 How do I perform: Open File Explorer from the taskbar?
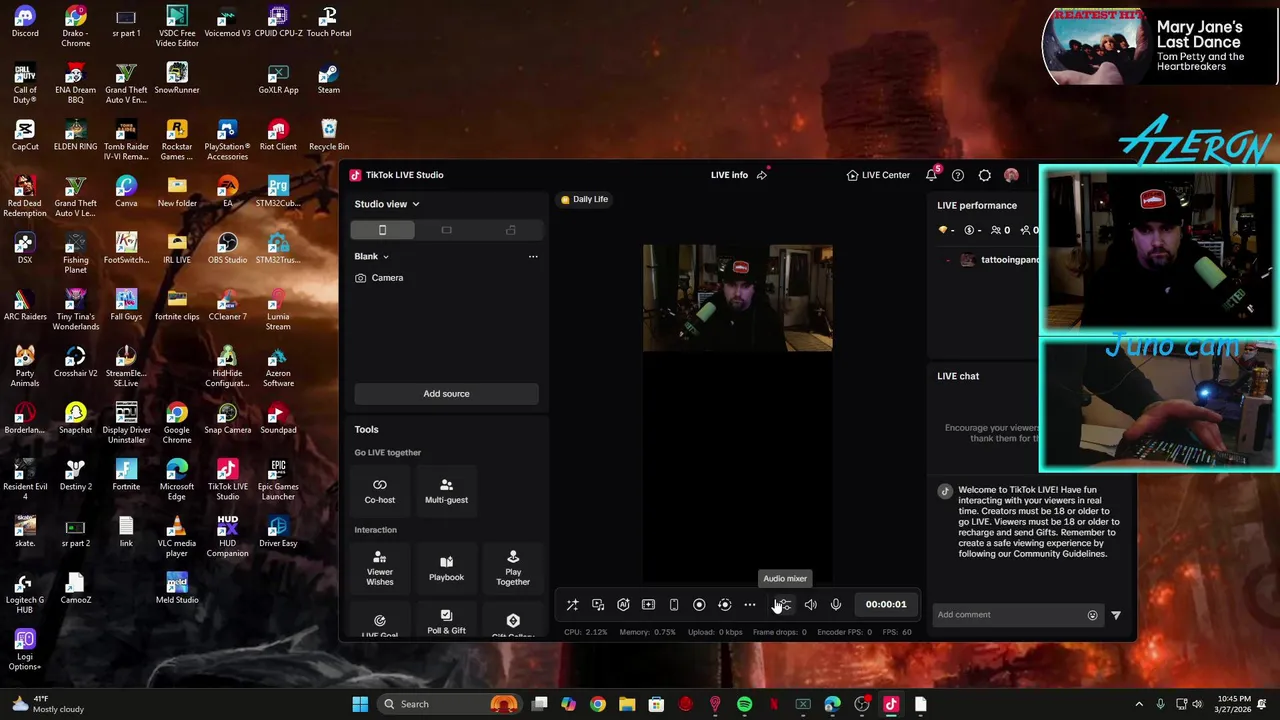(x=627, y=704)
